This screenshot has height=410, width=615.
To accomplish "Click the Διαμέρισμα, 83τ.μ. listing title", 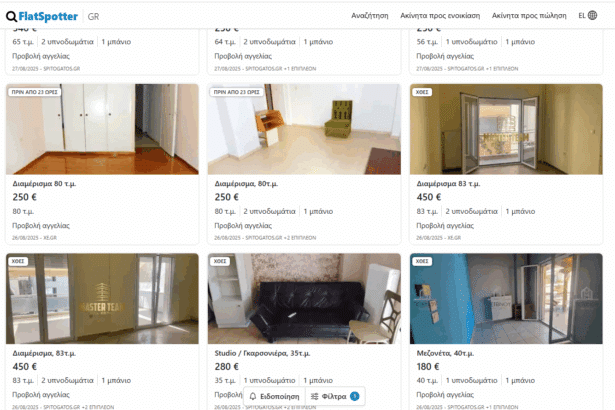I will tap(44, 353).
